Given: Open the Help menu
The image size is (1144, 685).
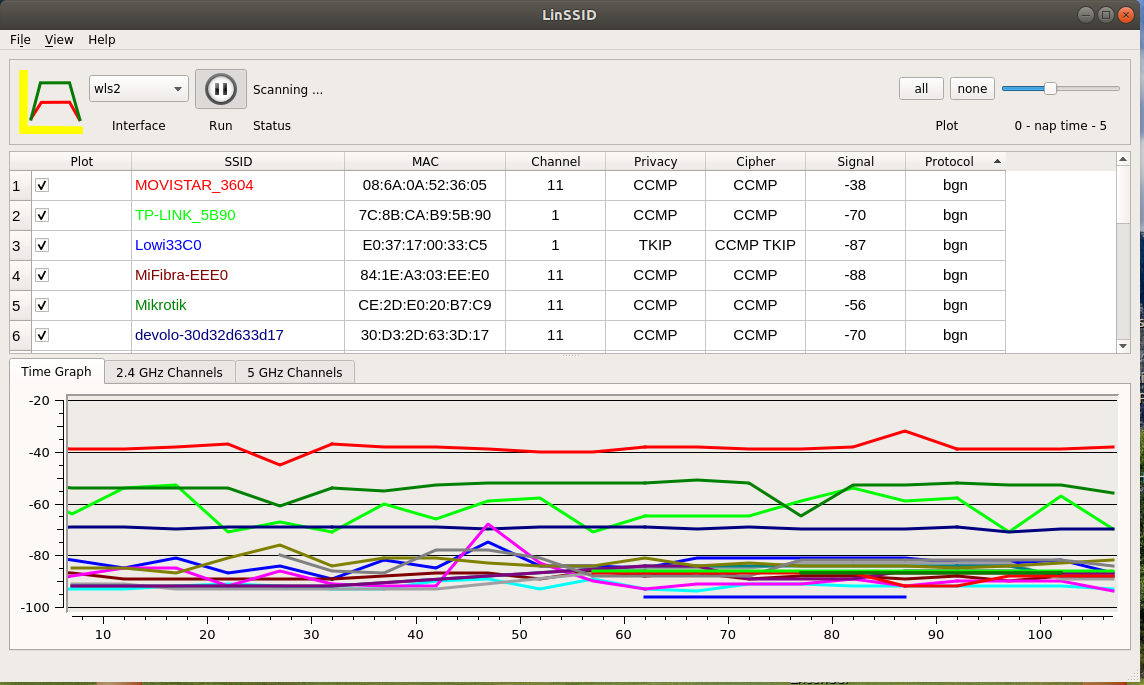Looking at the screenshot, I should 102,40.
